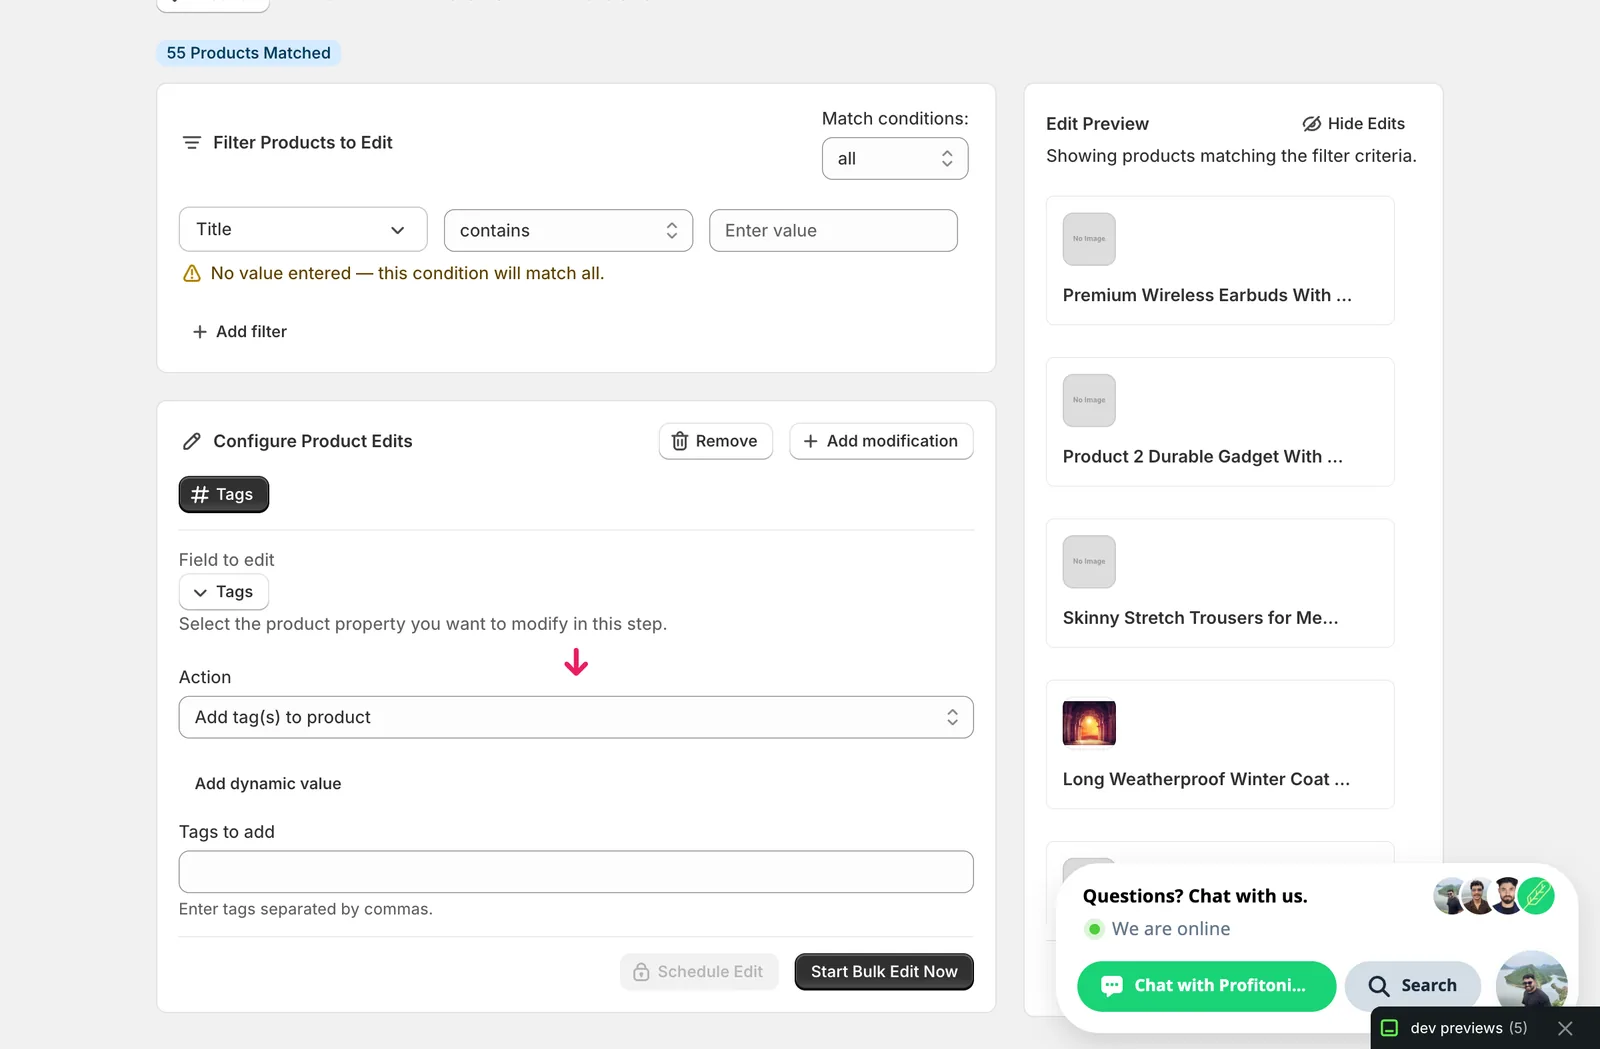Click Skinny Stretch Trousers placeholder thumbnail
1600x1049 pixels.
[x=1089, y=562]
